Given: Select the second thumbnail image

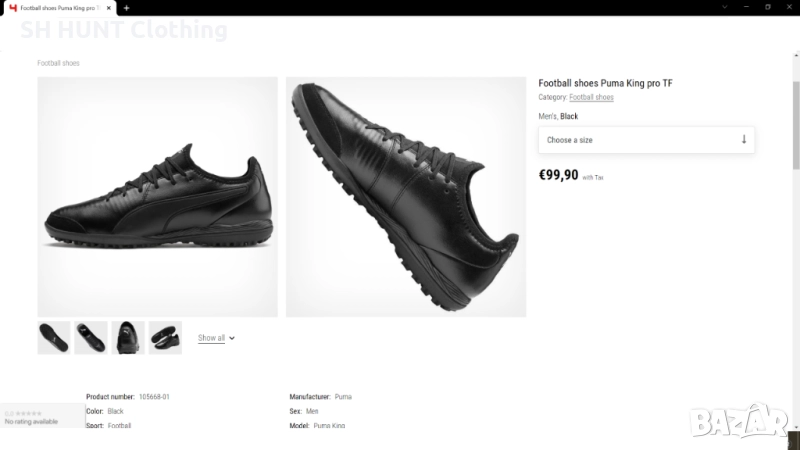Looking at the screenshot, I should pos(91,338).
